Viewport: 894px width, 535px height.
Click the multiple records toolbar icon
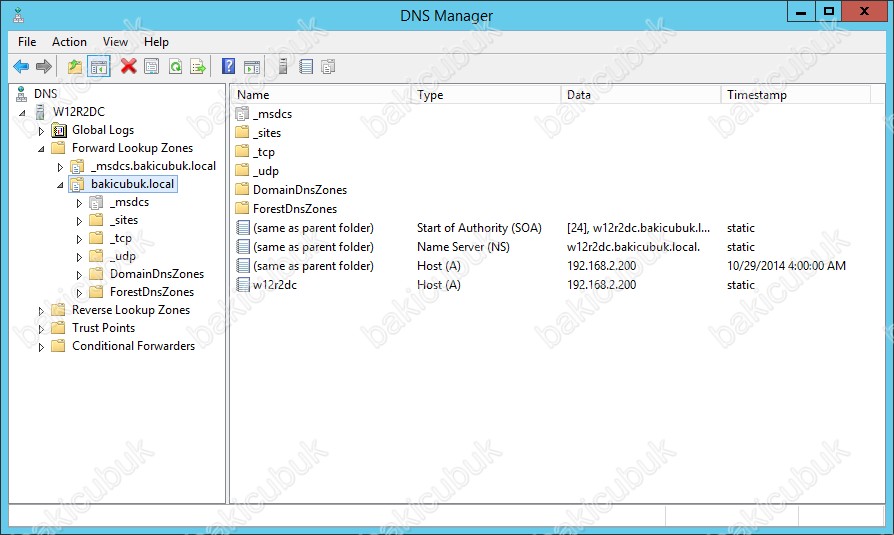tap(328, 67)
